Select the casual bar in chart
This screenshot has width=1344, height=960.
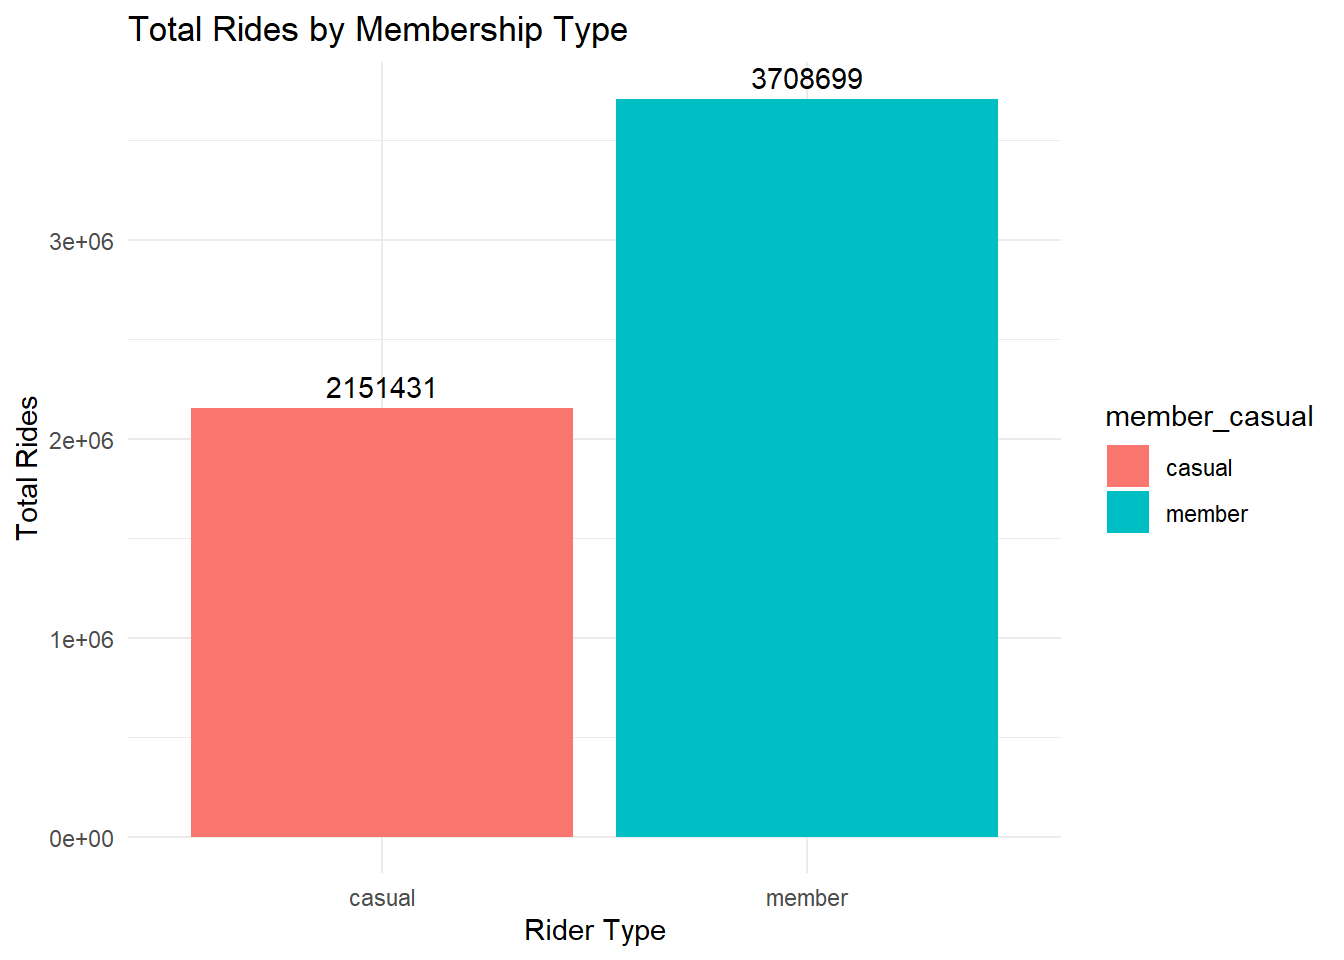click(x=381, y=622)
